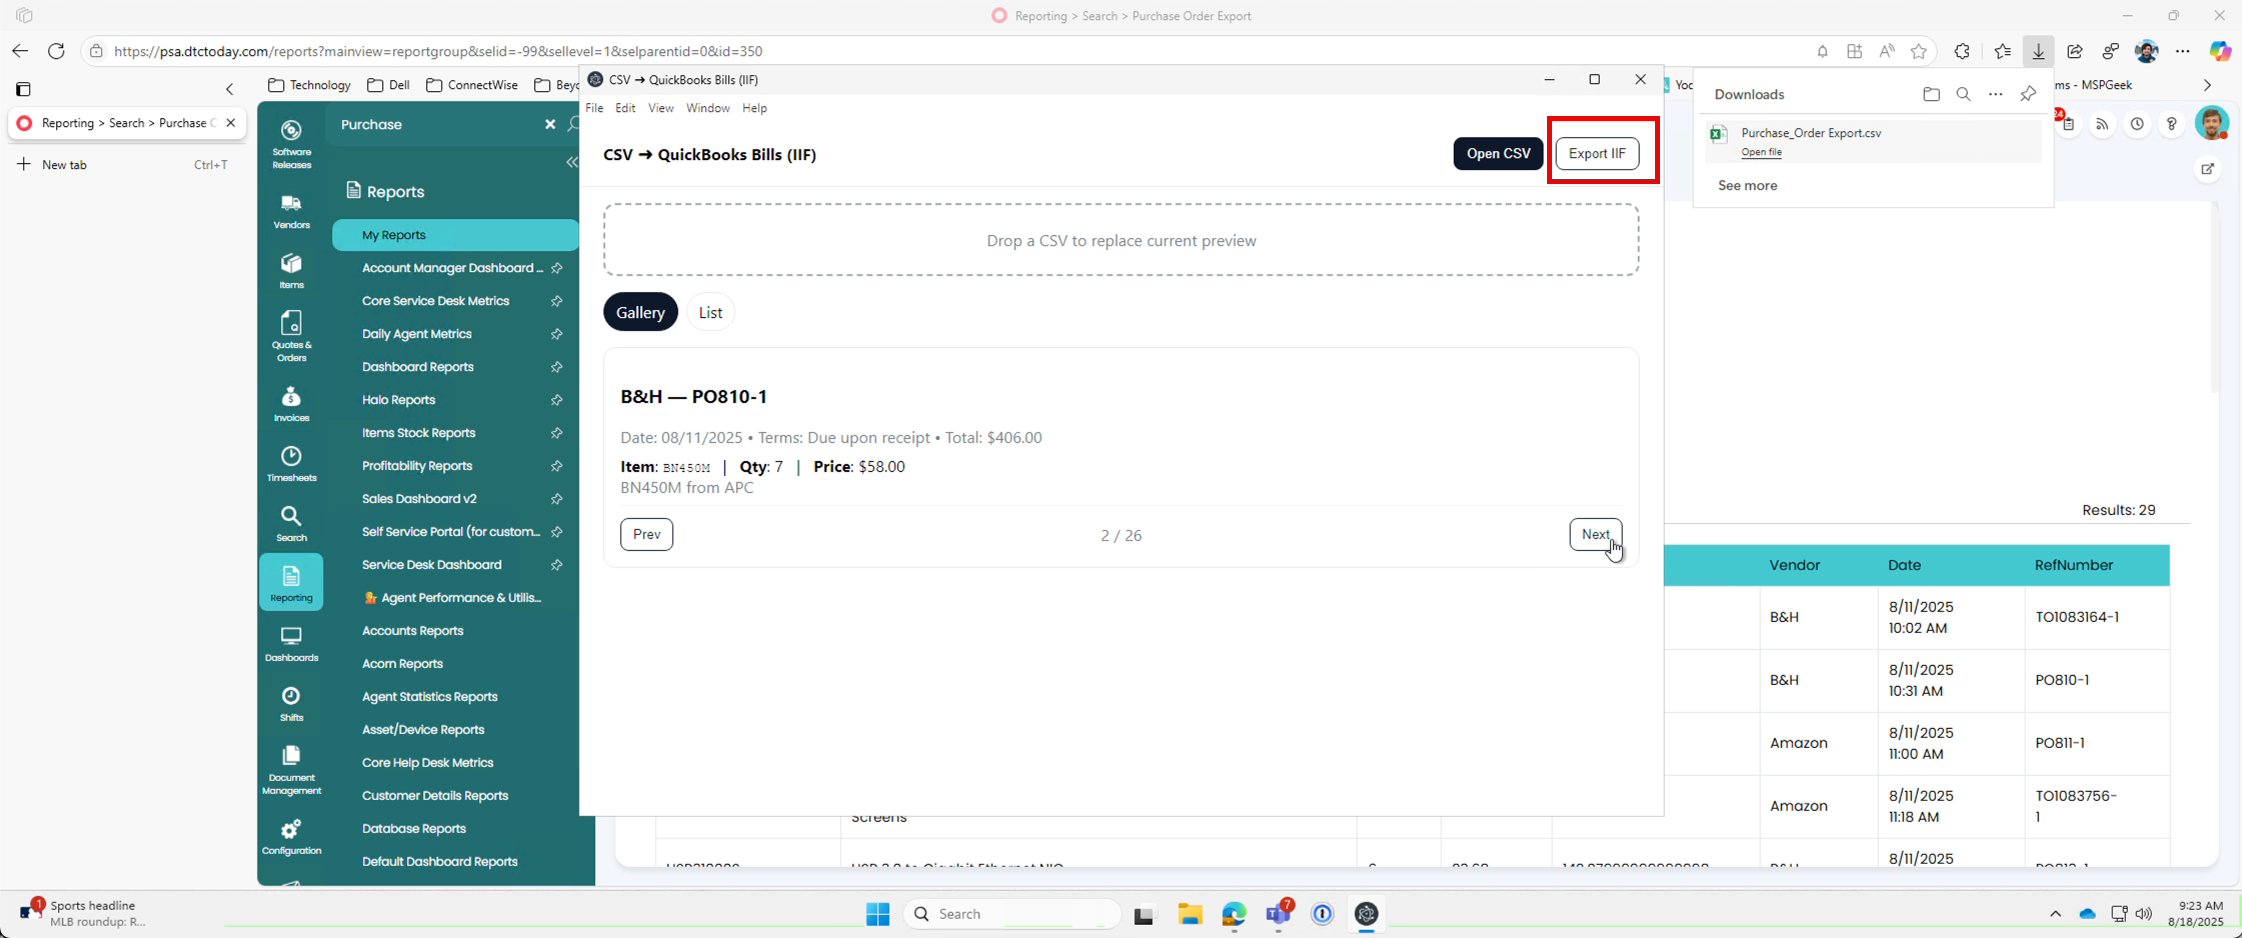This screenshot has height=938, width=2242.
Task: Switch to the List view tab
Action: [710, 312]
